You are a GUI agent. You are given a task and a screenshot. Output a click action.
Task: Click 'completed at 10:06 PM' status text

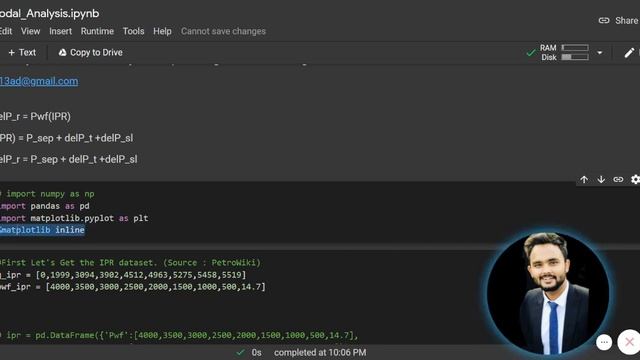[x=320, y=353]
